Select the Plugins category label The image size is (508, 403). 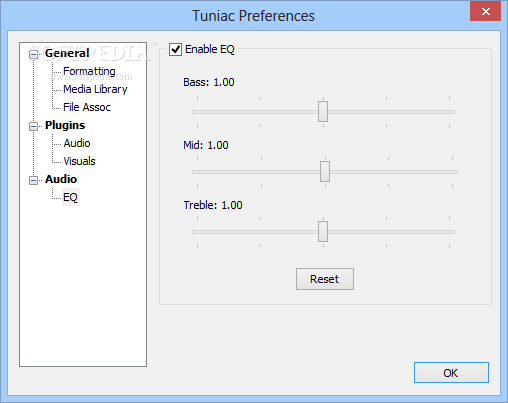pos(65,125)
